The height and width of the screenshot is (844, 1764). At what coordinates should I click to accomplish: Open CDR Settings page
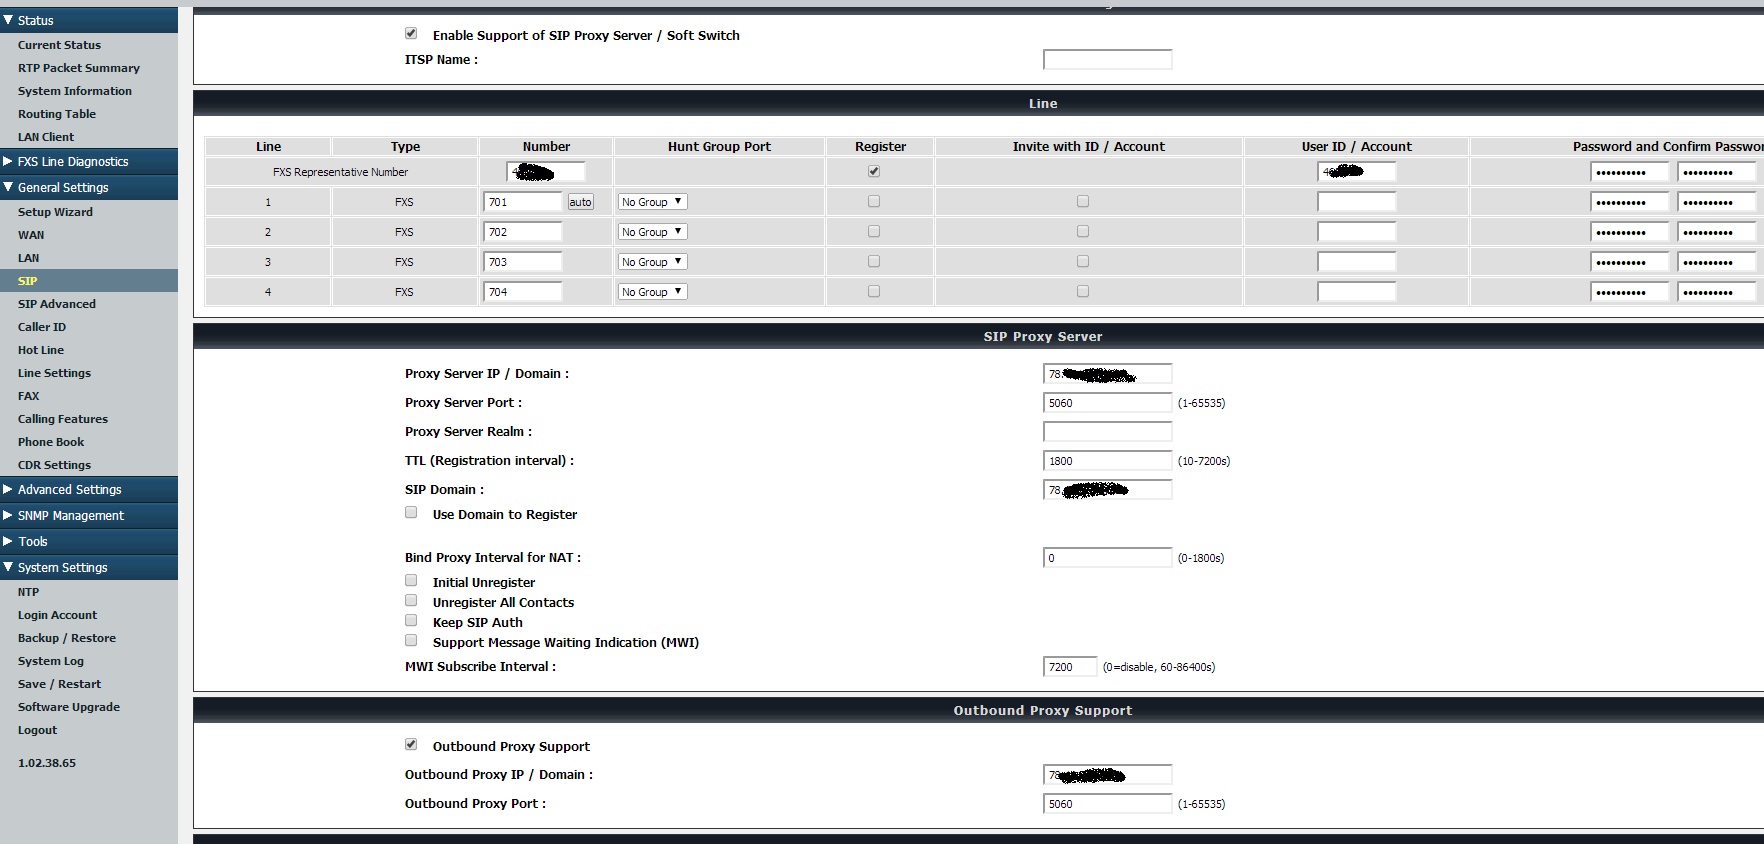pos(54,465)
